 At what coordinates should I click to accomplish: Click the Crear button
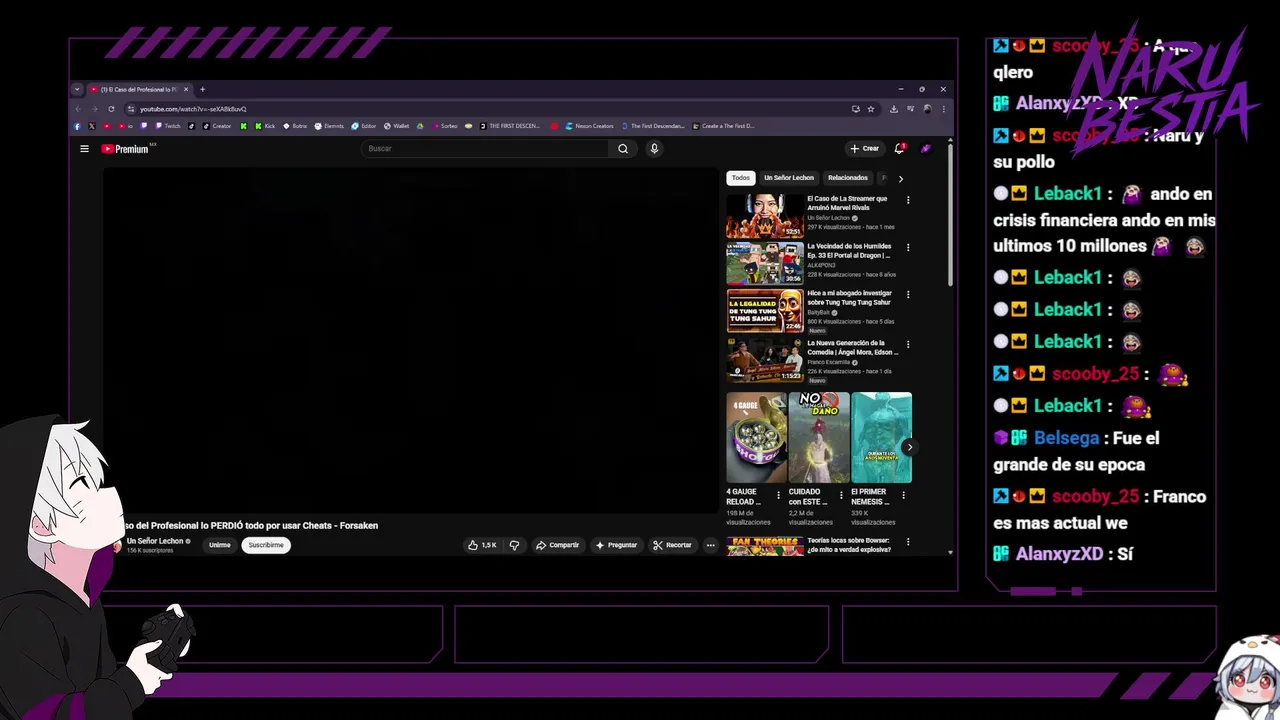[864, 148]
